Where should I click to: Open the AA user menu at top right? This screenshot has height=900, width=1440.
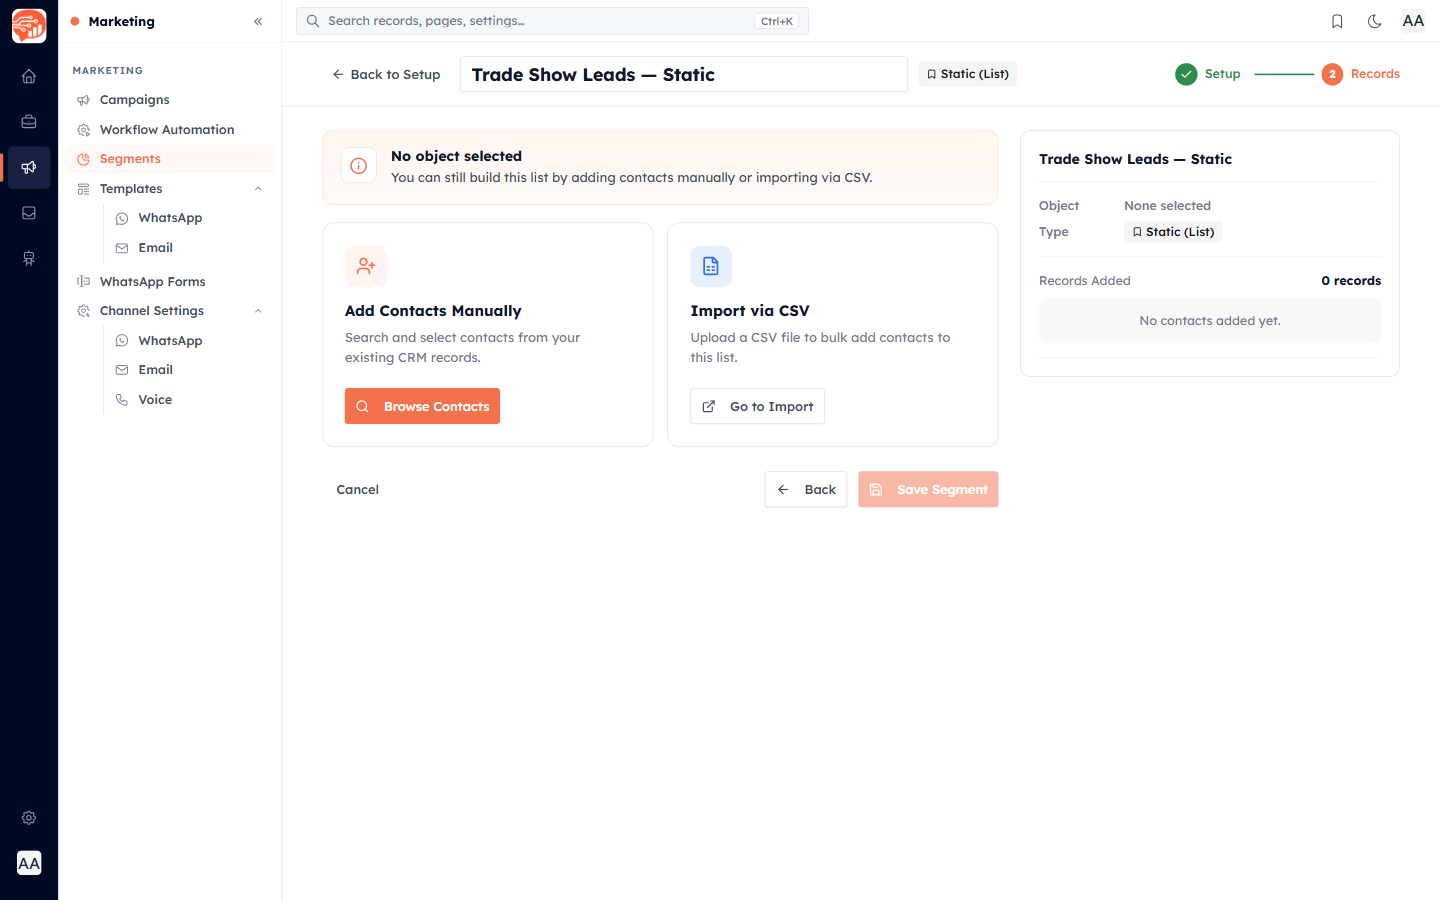tap(1413, 21)
